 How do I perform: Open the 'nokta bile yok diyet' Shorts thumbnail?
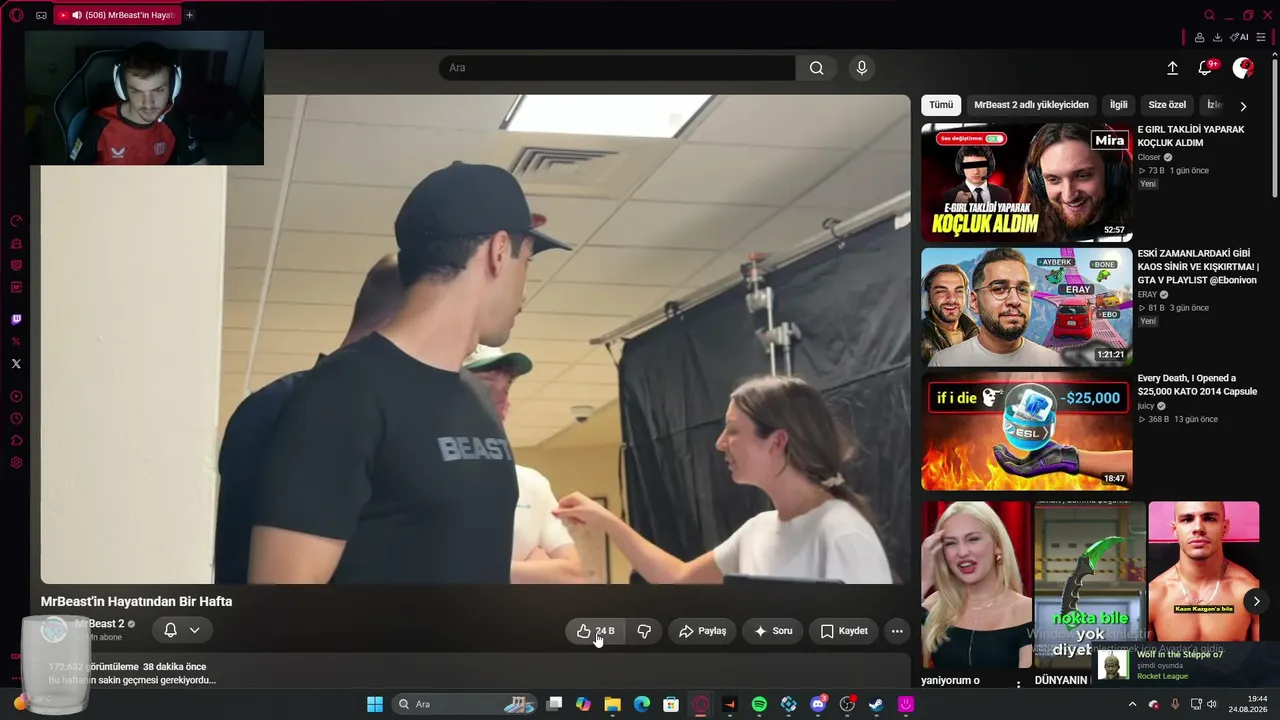[x=1089, y=584]
